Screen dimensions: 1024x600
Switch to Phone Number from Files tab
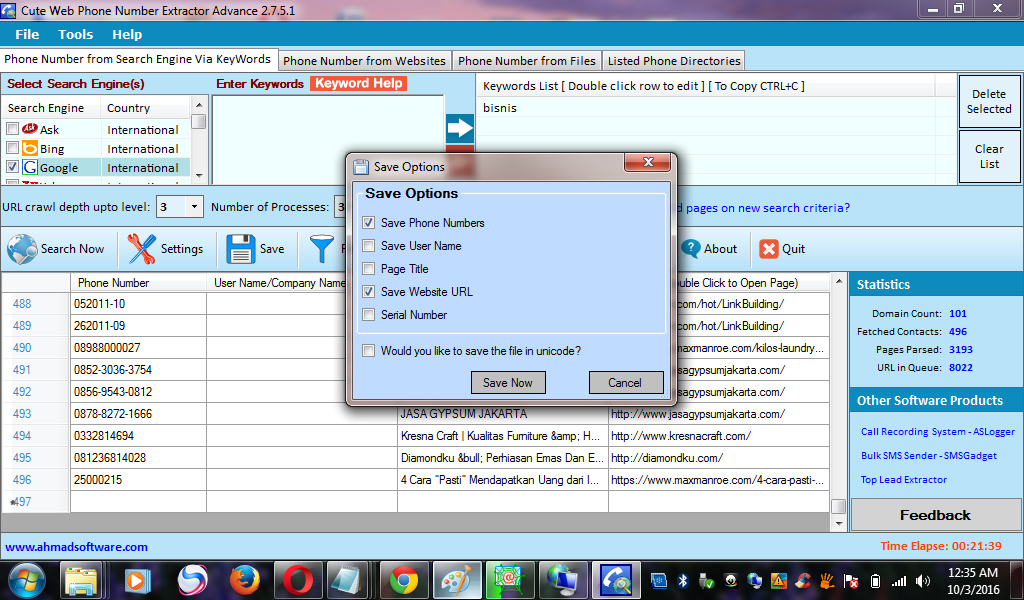point(526,61)
